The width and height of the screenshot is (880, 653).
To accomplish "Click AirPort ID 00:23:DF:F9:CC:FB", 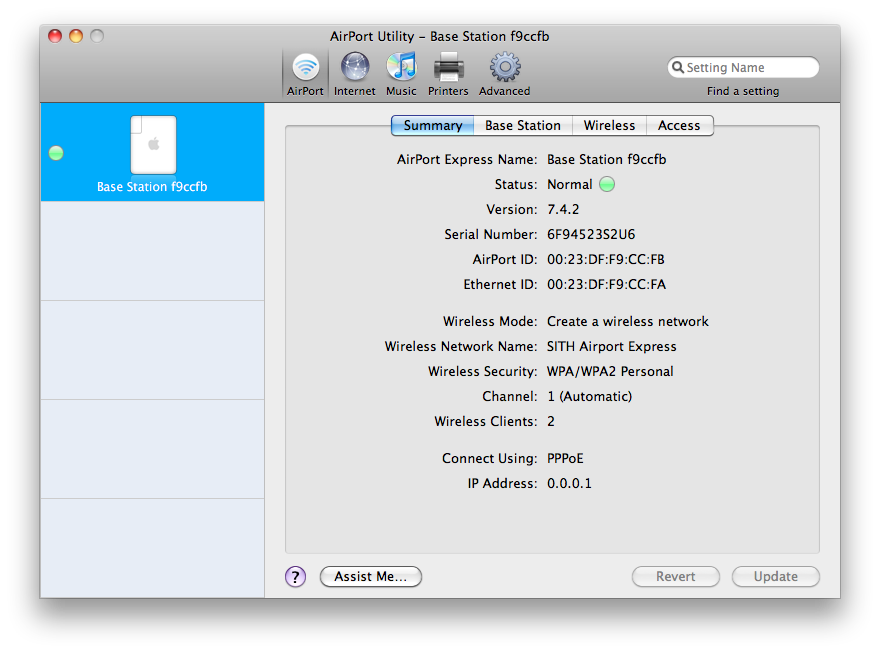I will (606, 259).
